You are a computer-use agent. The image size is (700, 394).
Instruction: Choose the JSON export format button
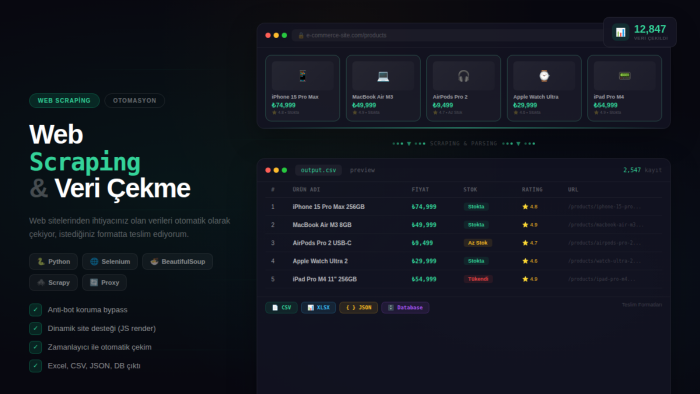[x=358, y=307]
